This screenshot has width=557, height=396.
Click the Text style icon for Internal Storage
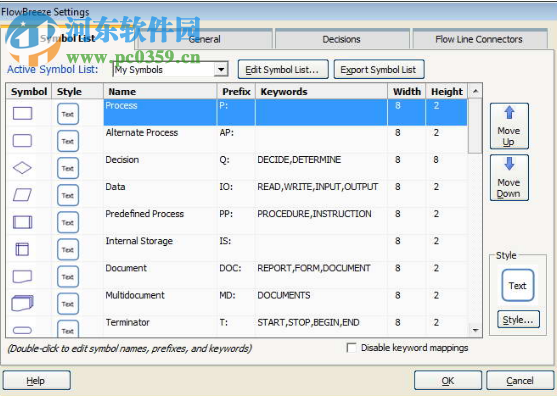68,250
